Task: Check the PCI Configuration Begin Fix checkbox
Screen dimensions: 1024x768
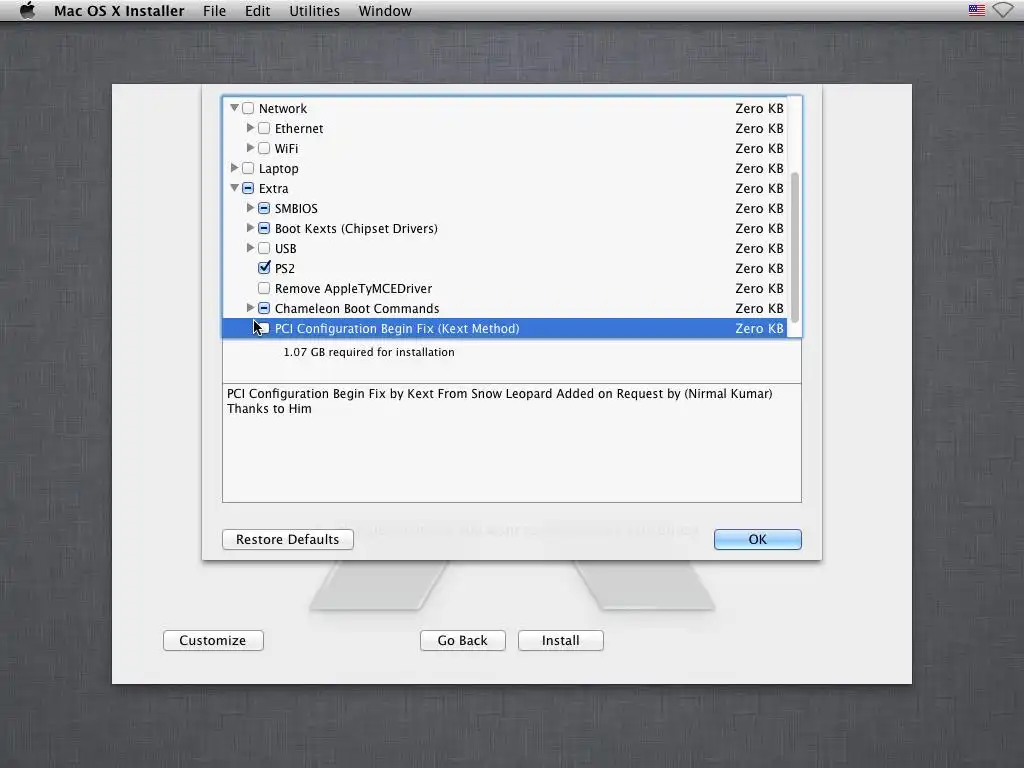Action: pos(264,328)
